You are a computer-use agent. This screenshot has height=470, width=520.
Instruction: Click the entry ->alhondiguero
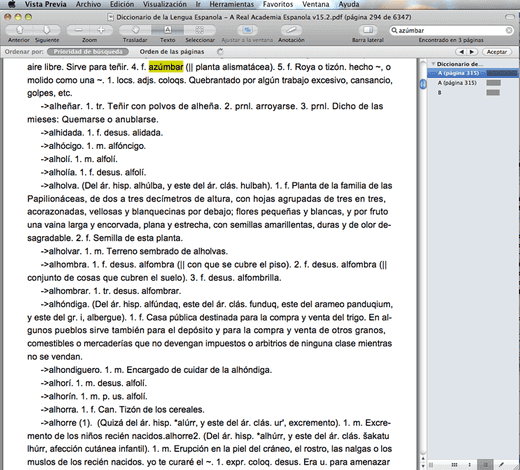click(x=71, y=370)
